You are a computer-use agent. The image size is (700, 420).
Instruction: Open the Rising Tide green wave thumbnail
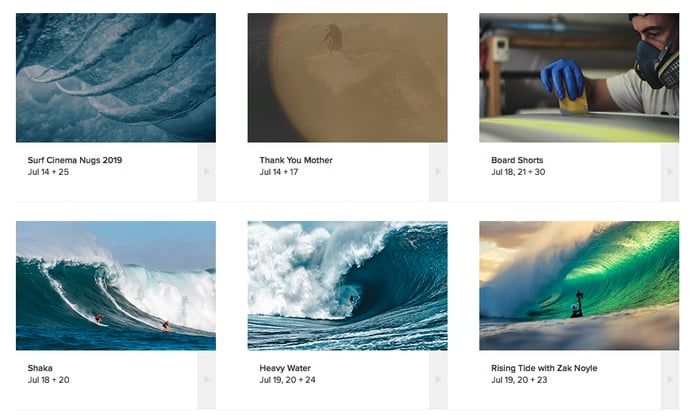tap(579, 286)
